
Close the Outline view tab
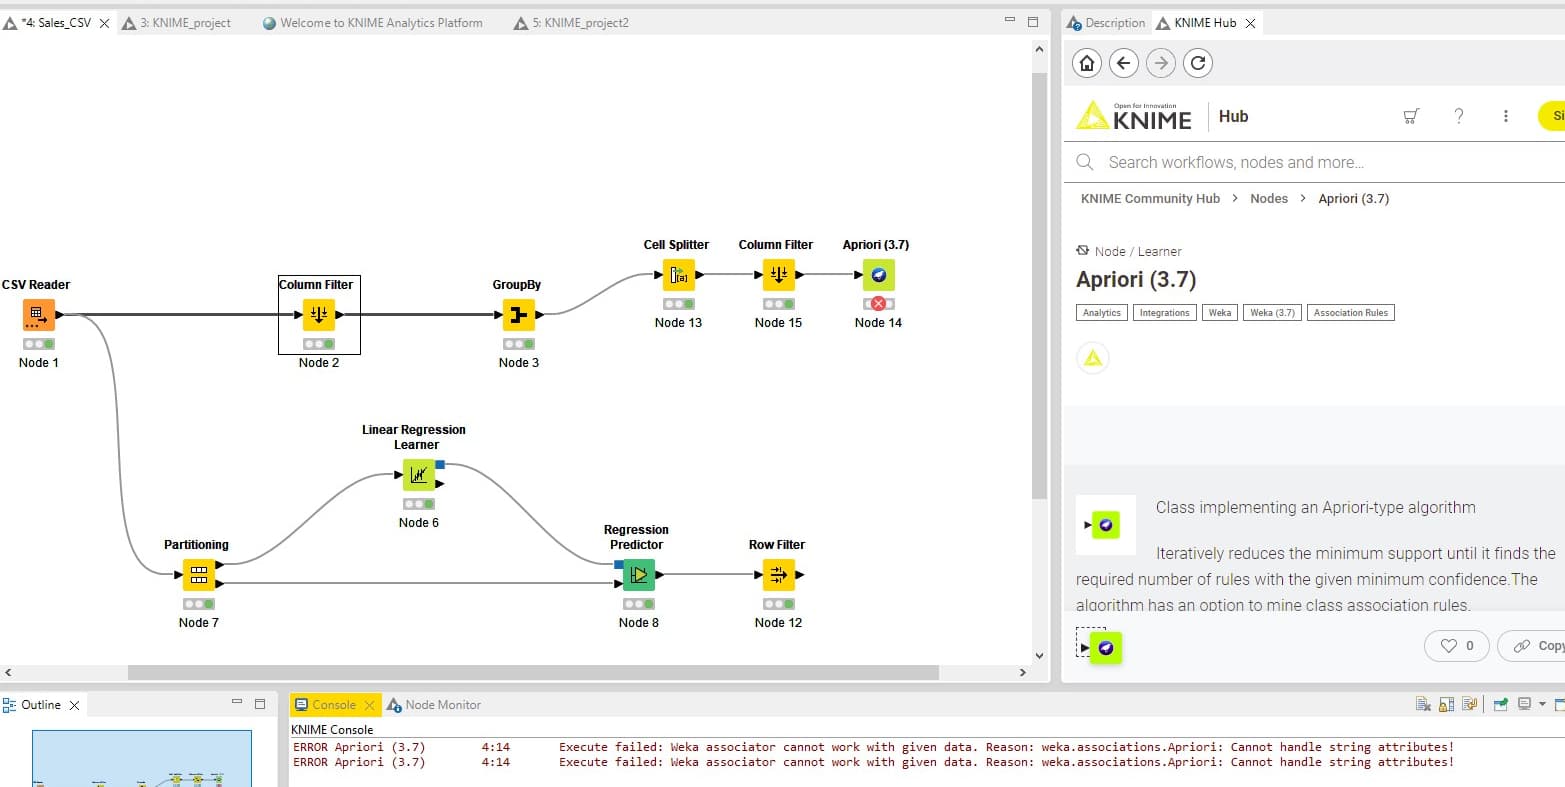(x=74, y=705)
